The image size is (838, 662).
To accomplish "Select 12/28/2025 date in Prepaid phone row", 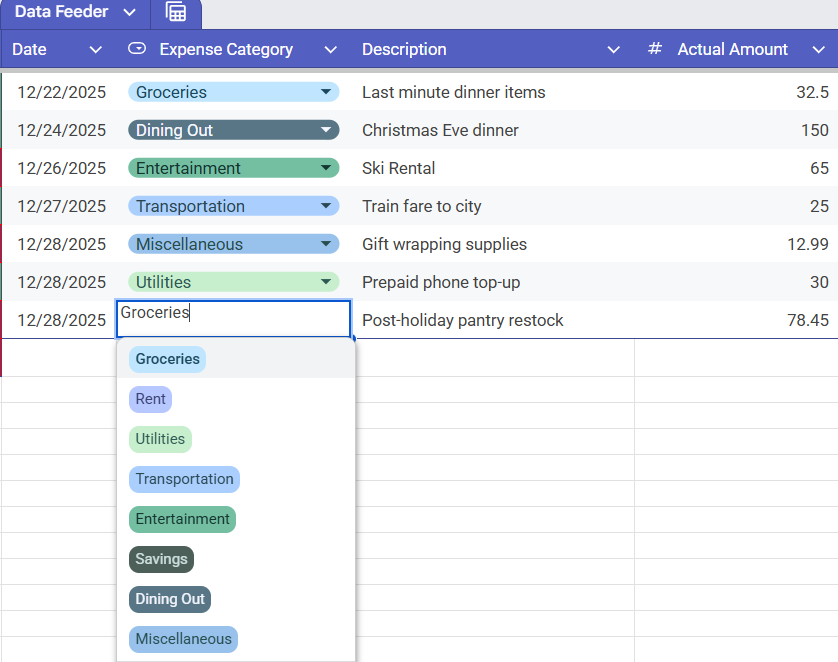I will 61,282.
